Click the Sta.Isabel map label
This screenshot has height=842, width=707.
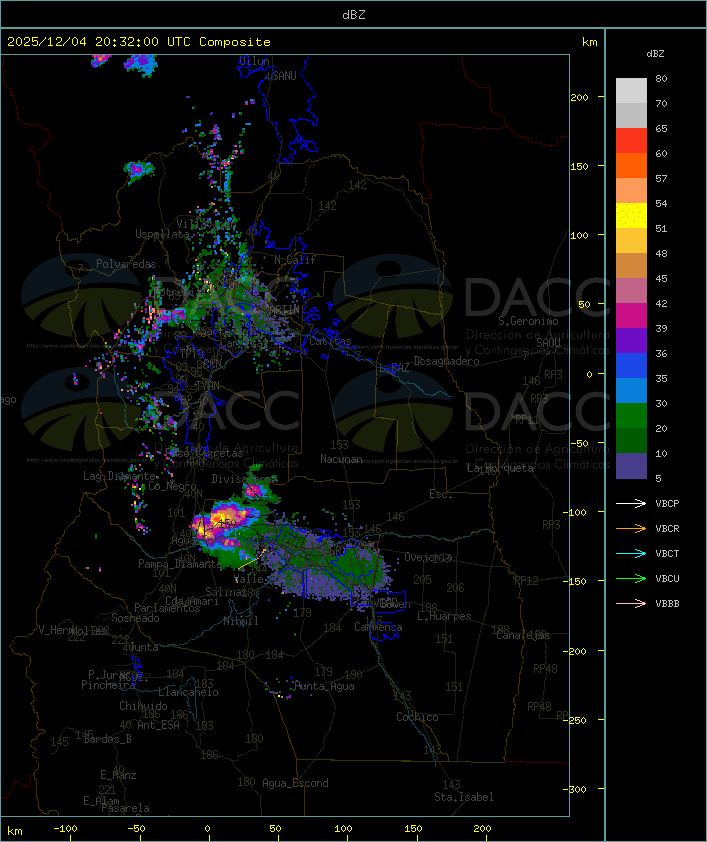point(464,797)
